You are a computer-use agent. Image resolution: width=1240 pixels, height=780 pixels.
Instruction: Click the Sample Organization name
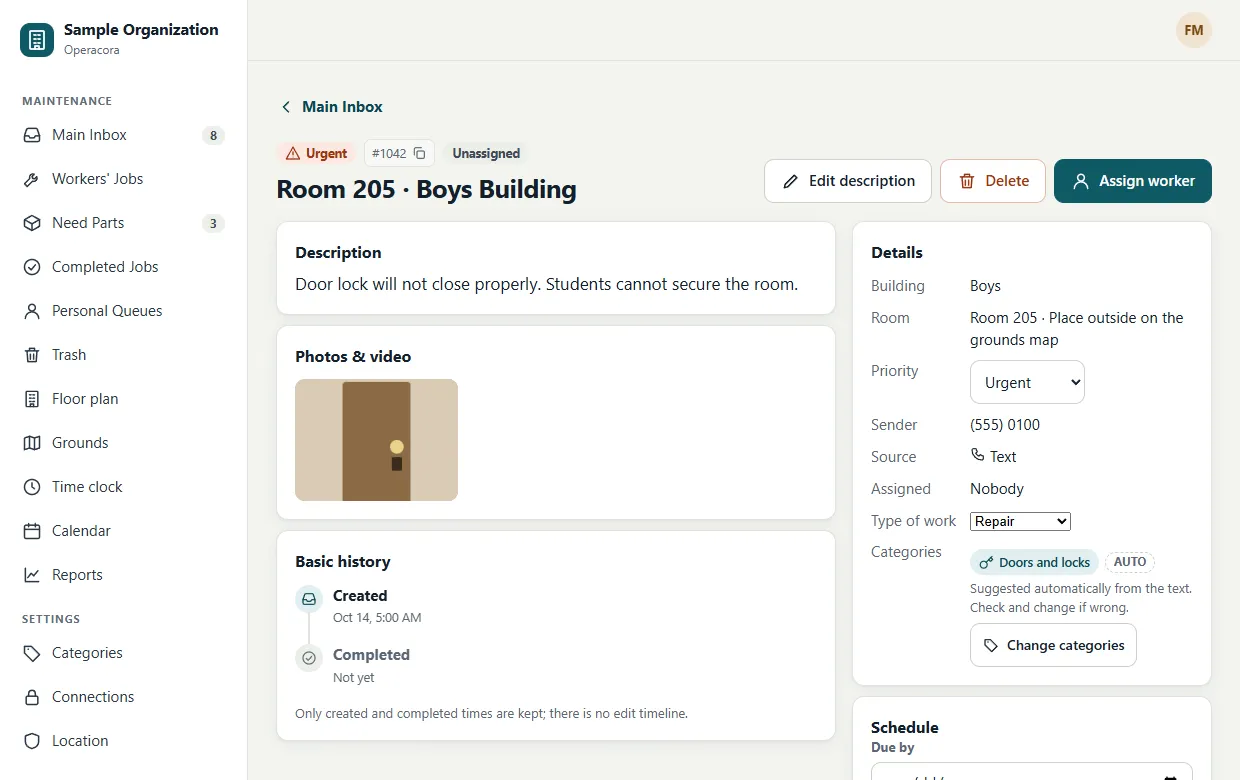pyautogui.click(x=141, y=30)
